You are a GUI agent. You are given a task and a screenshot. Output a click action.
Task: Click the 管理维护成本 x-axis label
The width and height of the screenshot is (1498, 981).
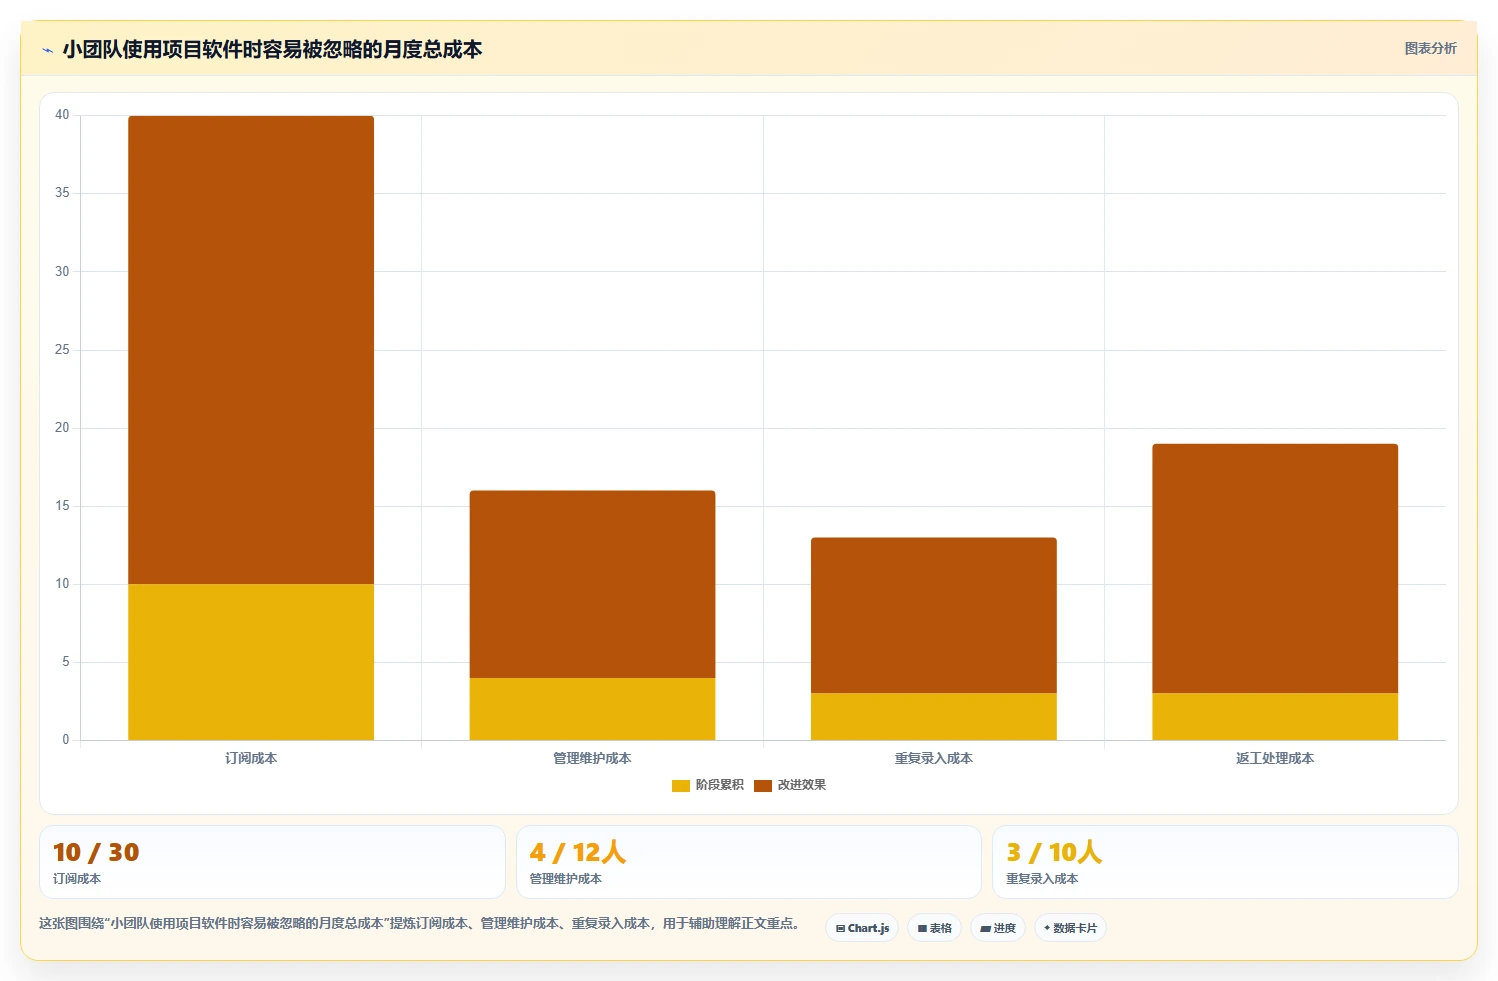pyautogui.click(x=592, y=758)
